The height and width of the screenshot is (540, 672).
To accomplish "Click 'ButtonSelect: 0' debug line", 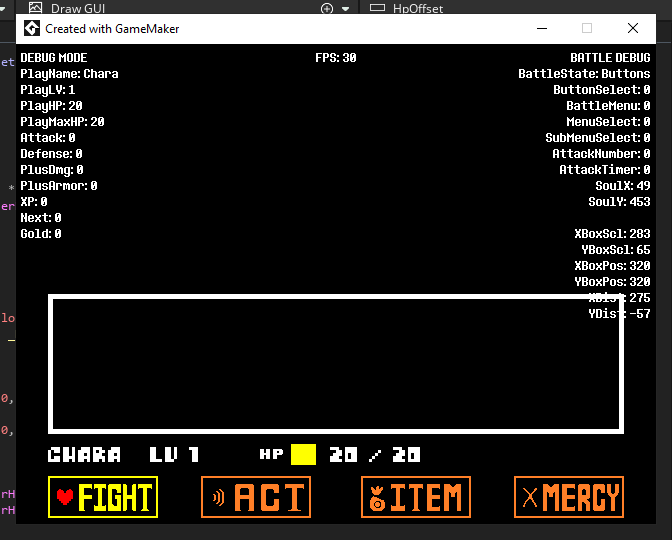I will (602, 90).
